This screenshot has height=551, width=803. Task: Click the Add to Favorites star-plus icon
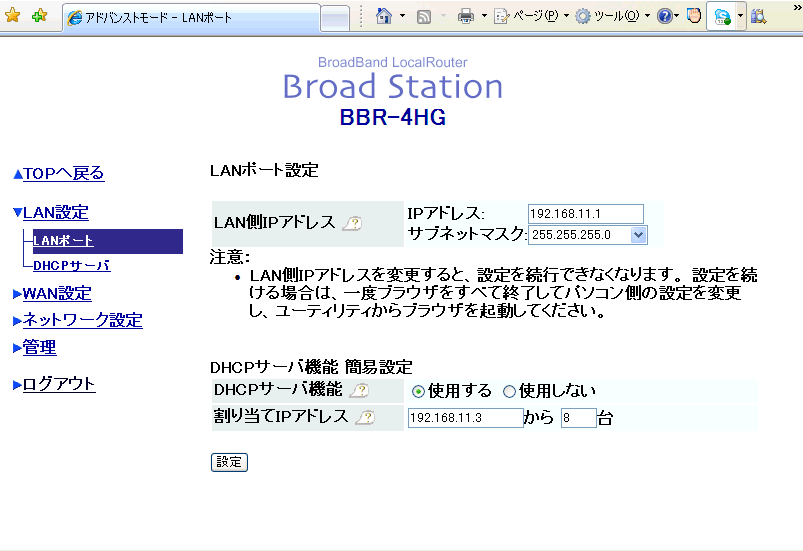coord(39,16)
